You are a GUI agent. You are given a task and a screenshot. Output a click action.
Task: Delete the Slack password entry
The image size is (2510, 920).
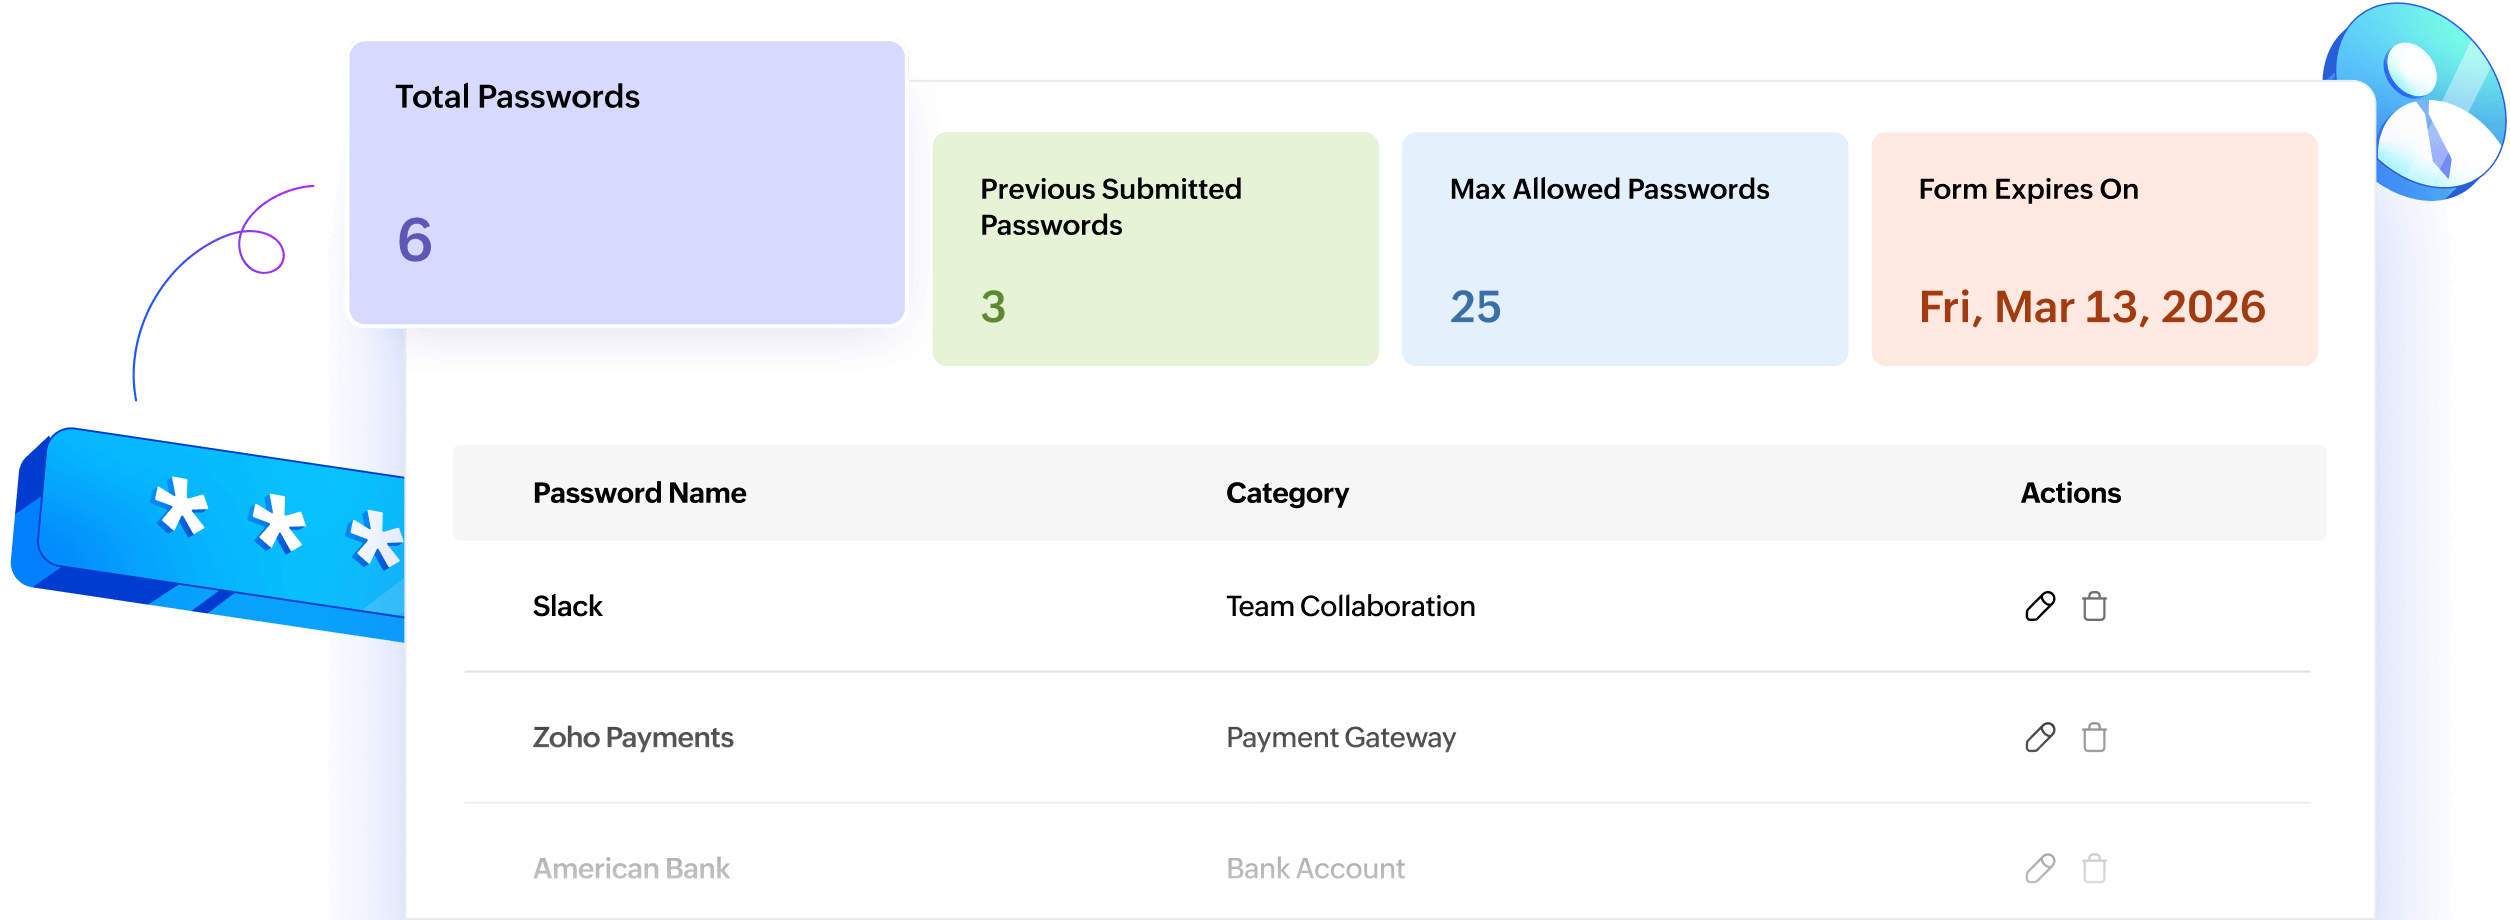(2096, 606)
